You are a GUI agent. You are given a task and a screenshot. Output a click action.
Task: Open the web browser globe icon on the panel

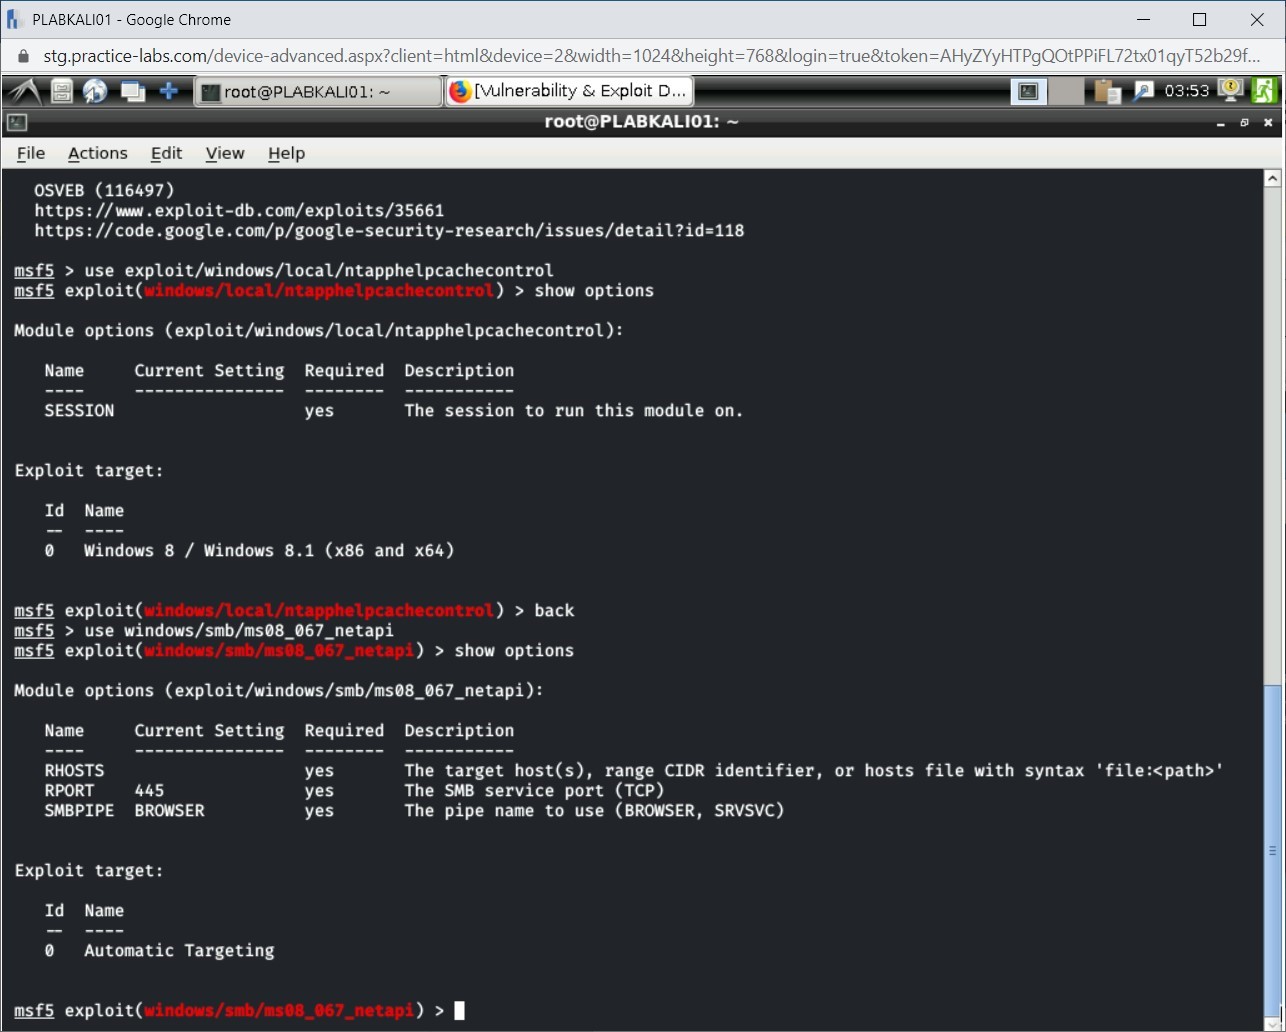(x=94, y=90)
